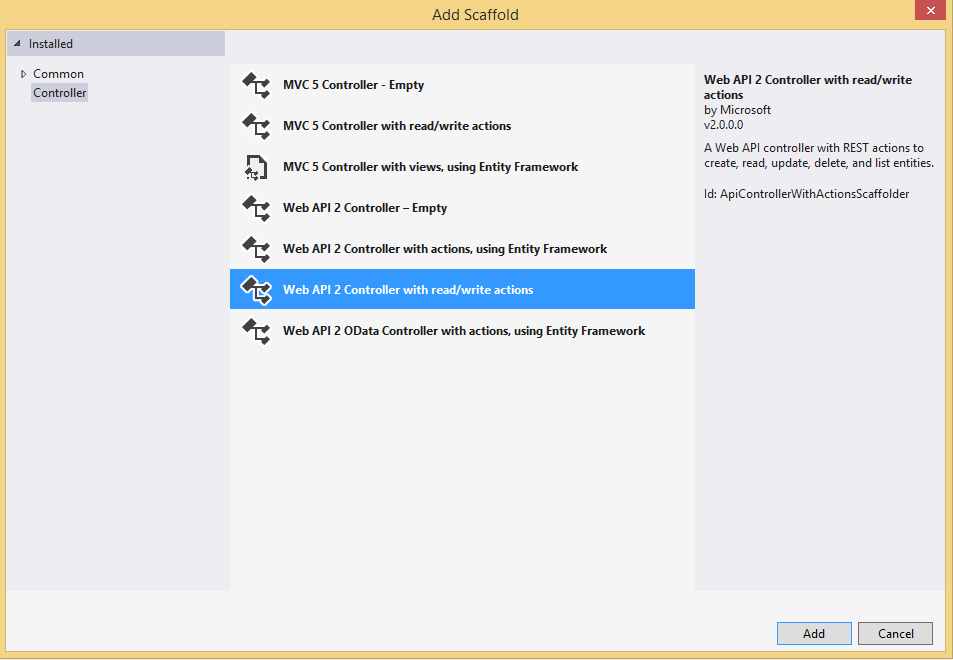Image resolution: width=953 pixels, height=660 pixels.
Task: Select "MVC 5 Controller with views, using Entity Framework"
Action: [462, 167]
